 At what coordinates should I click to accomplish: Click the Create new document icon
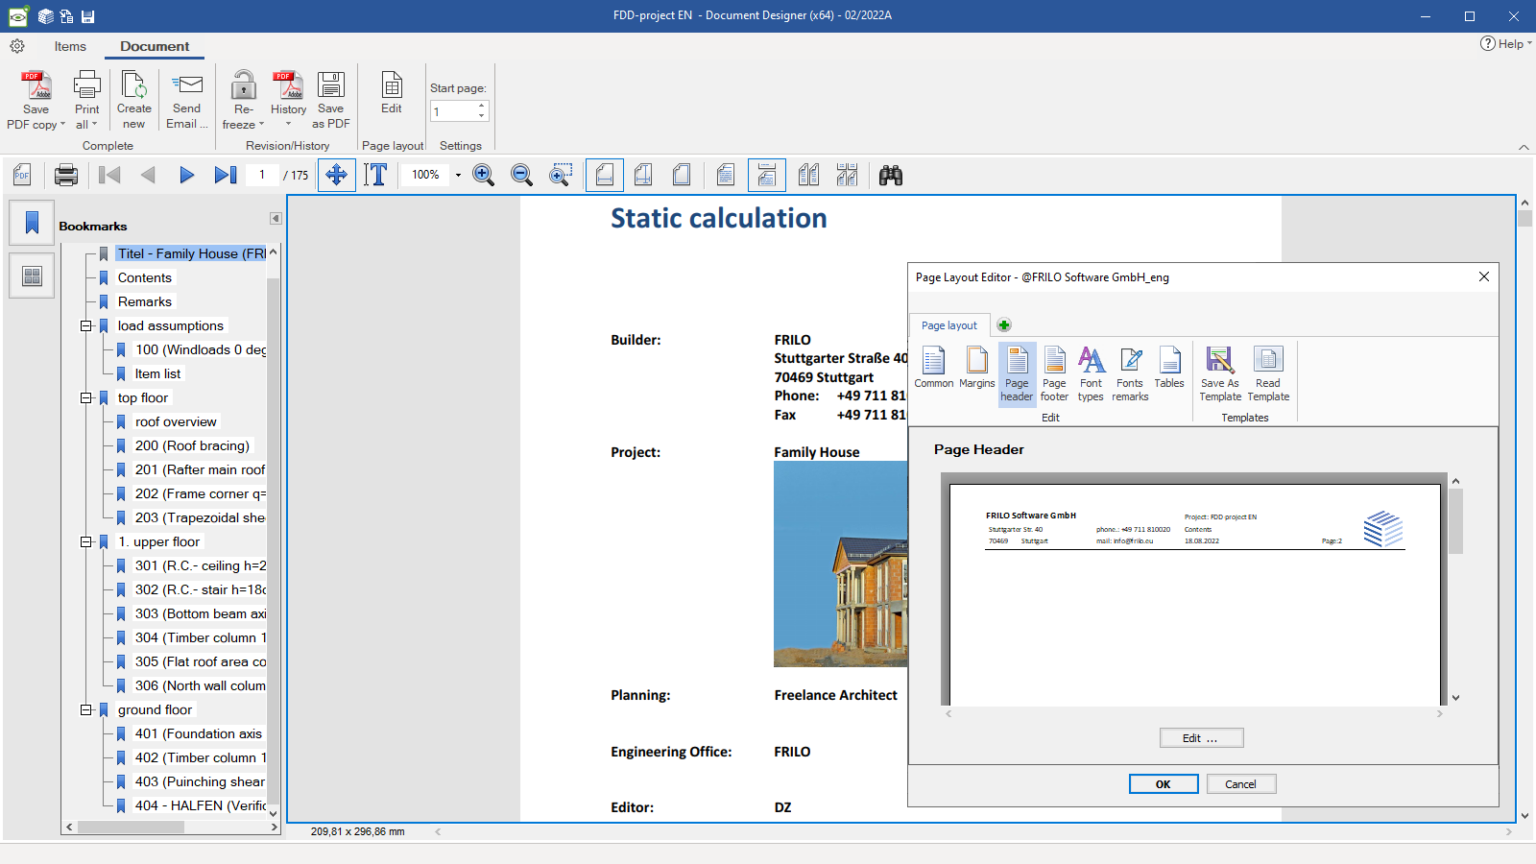[133, 97]
